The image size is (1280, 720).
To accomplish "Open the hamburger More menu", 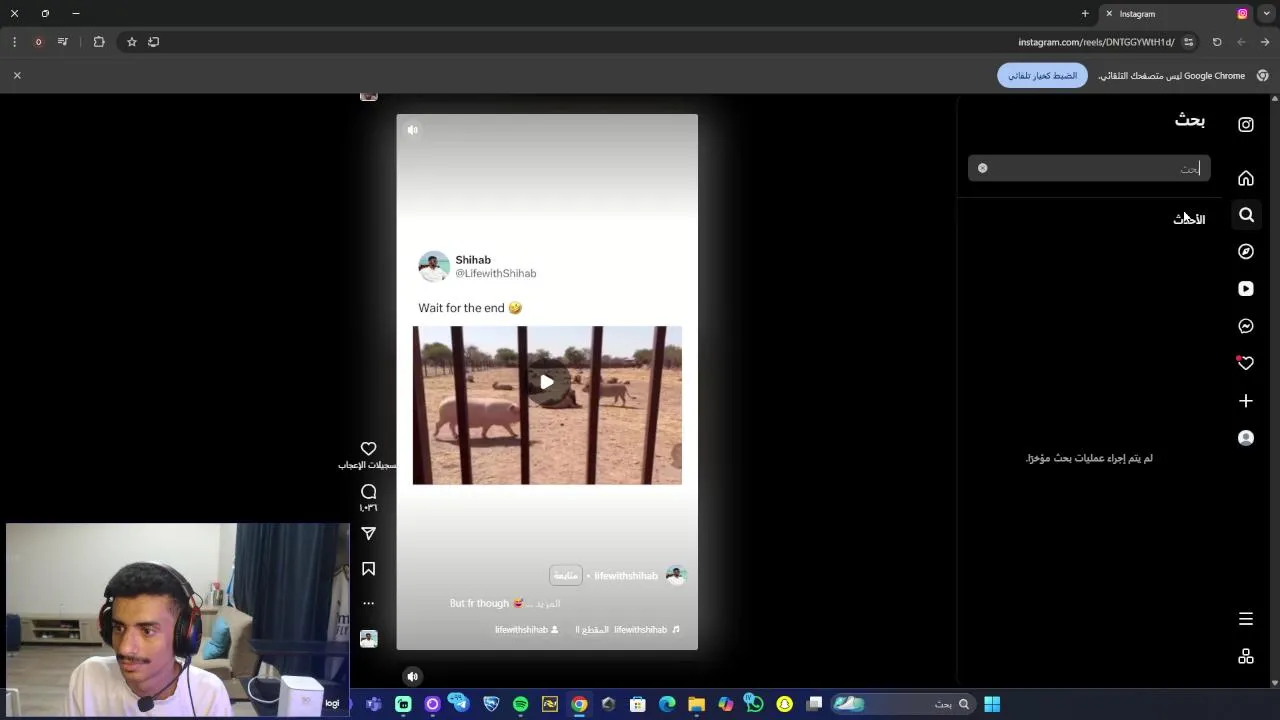I will coord(1246,619).
